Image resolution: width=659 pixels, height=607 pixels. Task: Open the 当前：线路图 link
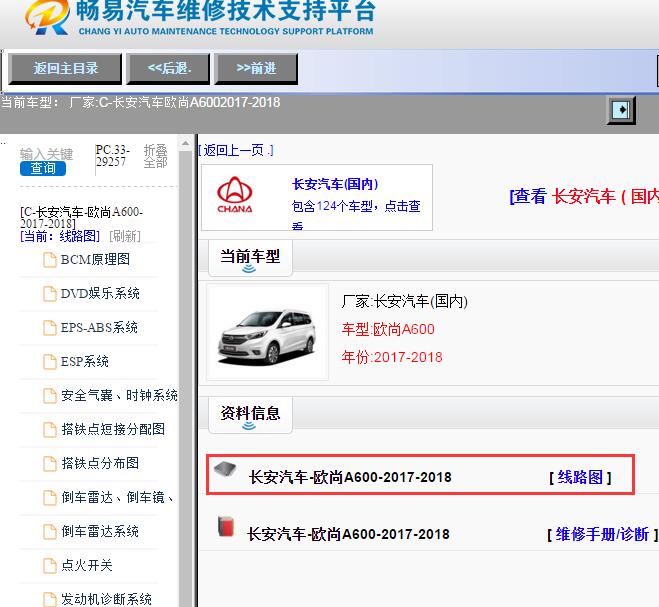60,236
